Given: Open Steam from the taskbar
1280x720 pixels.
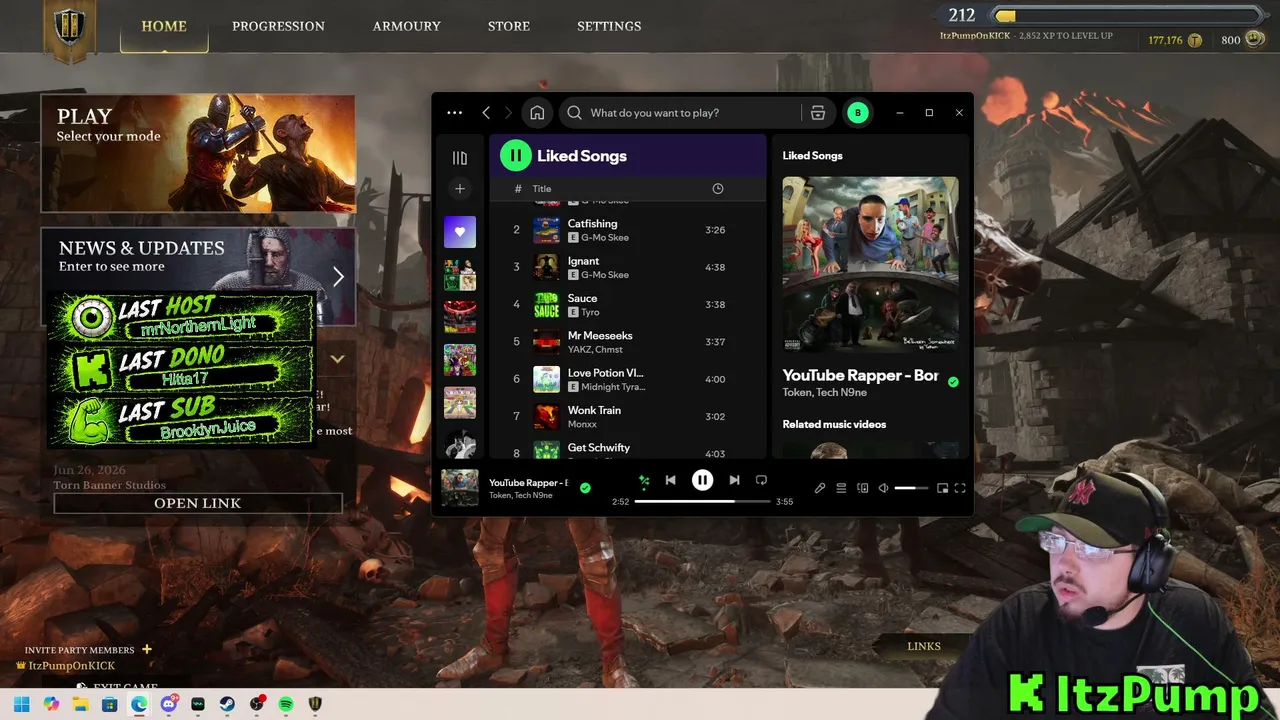Looking at the screenshot, I should click(227, 704).
